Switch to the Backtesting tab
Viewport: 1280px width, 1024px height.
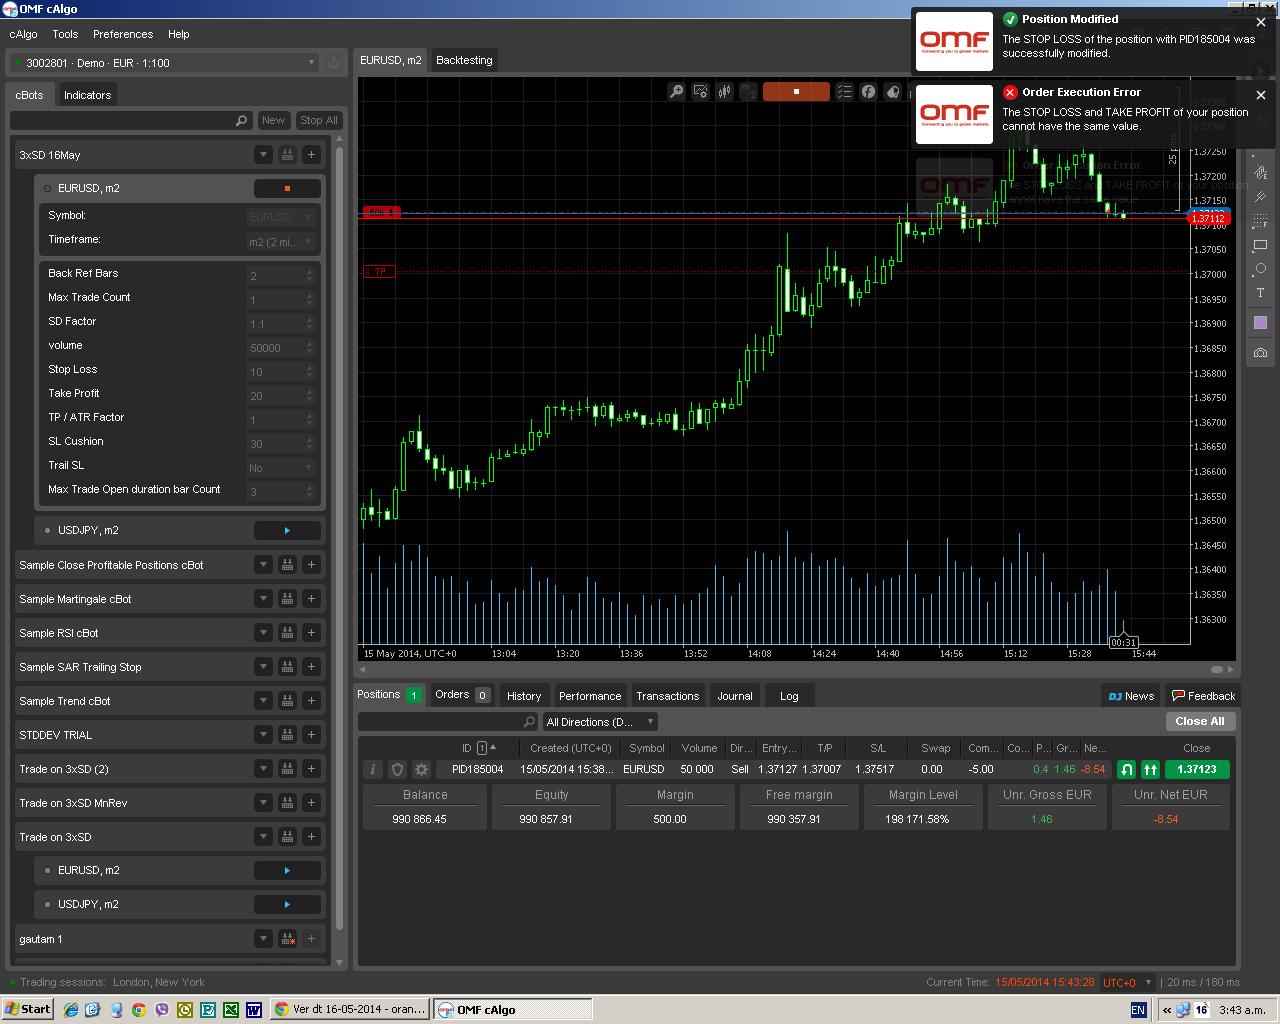pos(464,60)
